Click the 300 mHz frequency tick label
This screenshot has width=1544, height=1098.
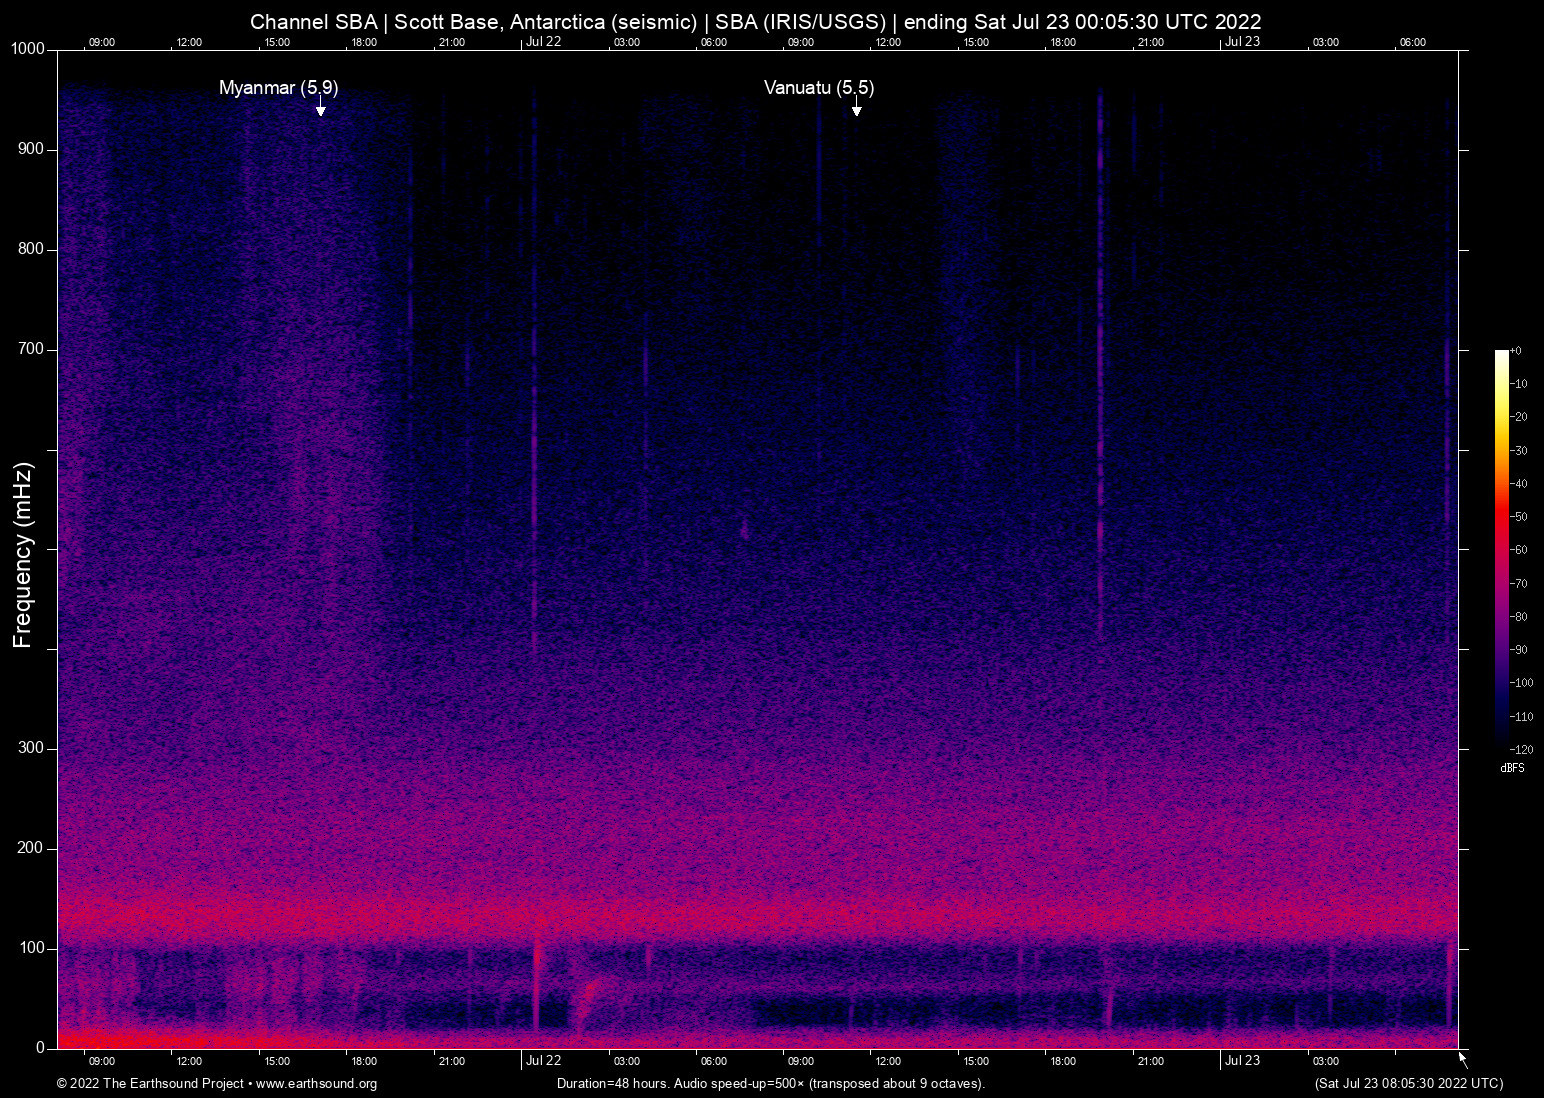(32, 747)
